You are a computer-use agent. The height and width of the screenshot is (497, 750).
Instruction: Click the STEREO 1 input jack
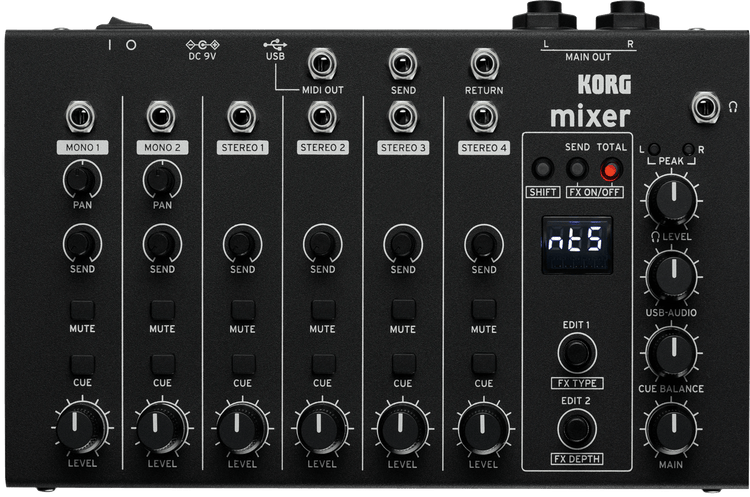pos(242,116)
